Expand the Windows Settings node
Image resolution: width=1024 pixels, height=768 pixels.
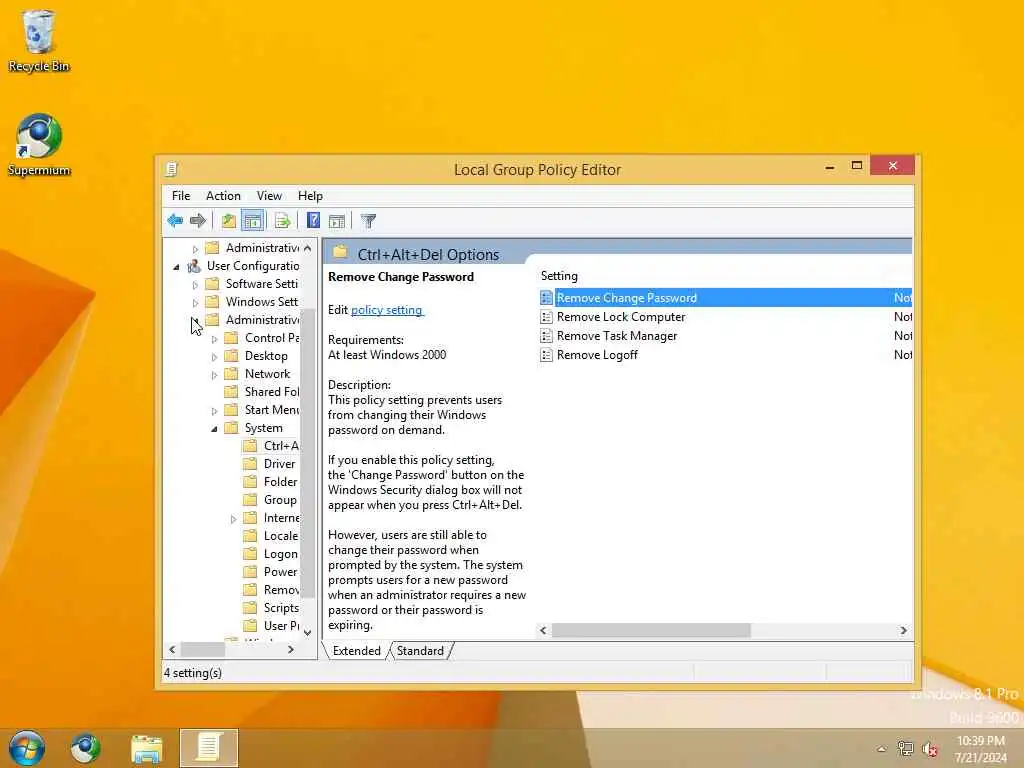[195, 303]
